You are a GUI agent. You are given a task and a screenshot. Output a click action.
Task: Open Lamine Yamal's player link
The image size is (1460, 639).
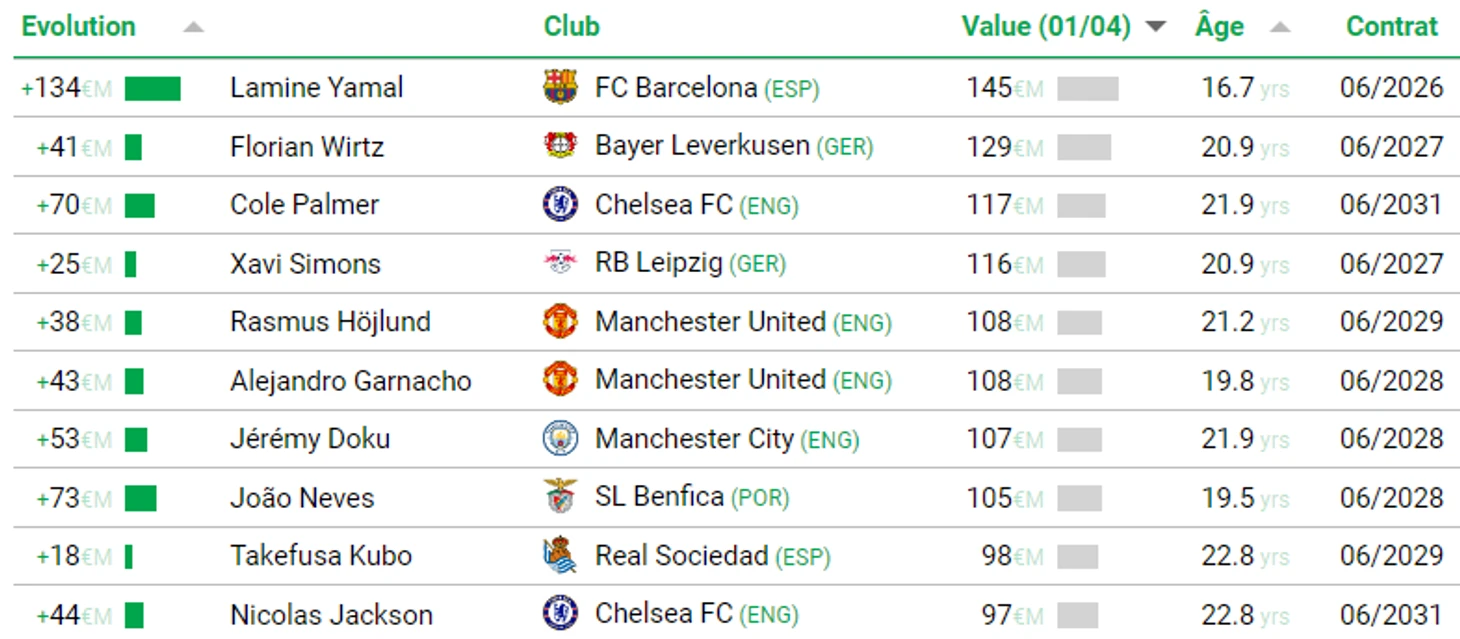tap(316, 88)
